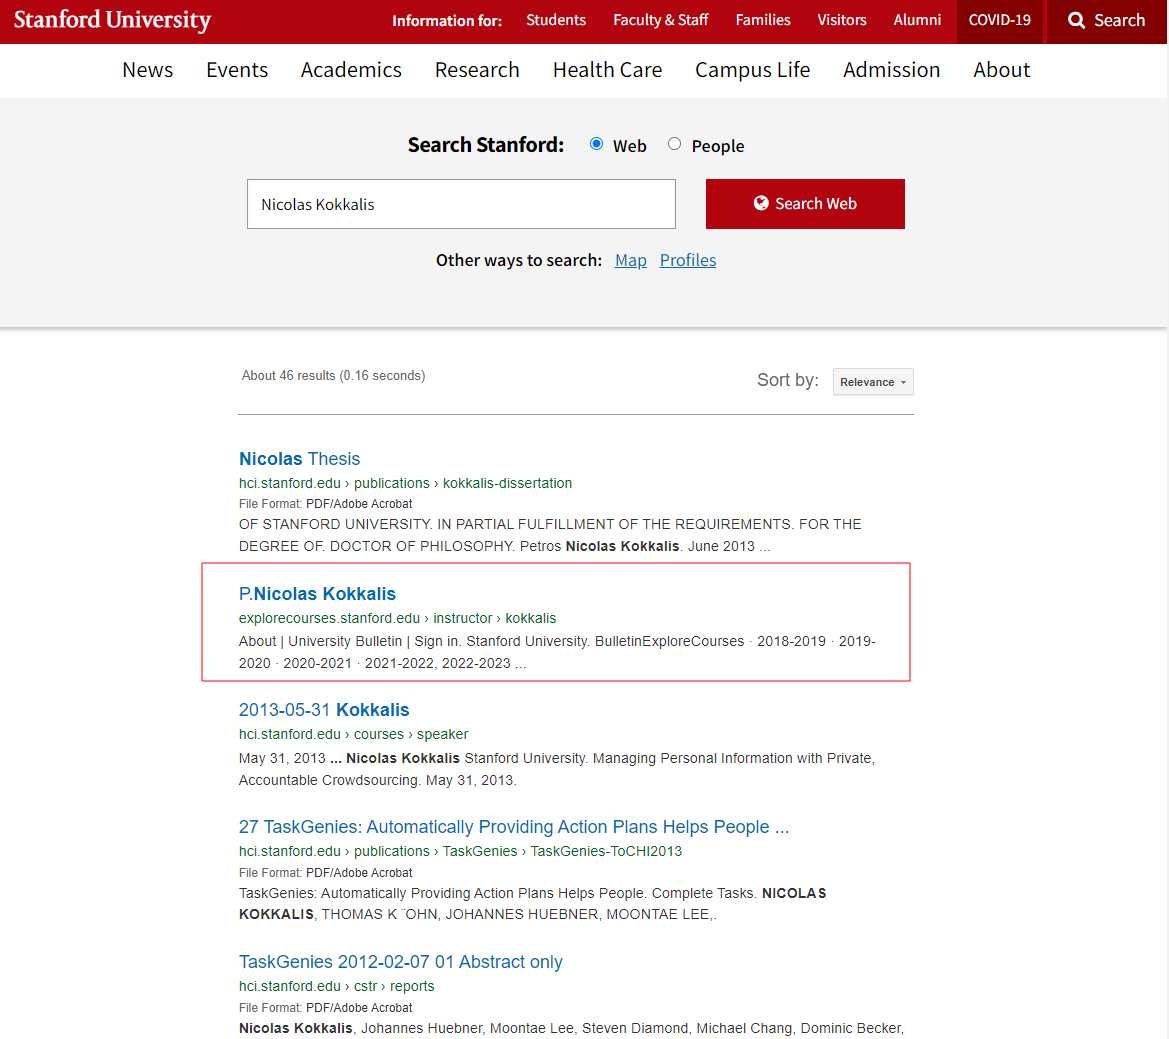
Task: Open the About section
Action: 1001,70
